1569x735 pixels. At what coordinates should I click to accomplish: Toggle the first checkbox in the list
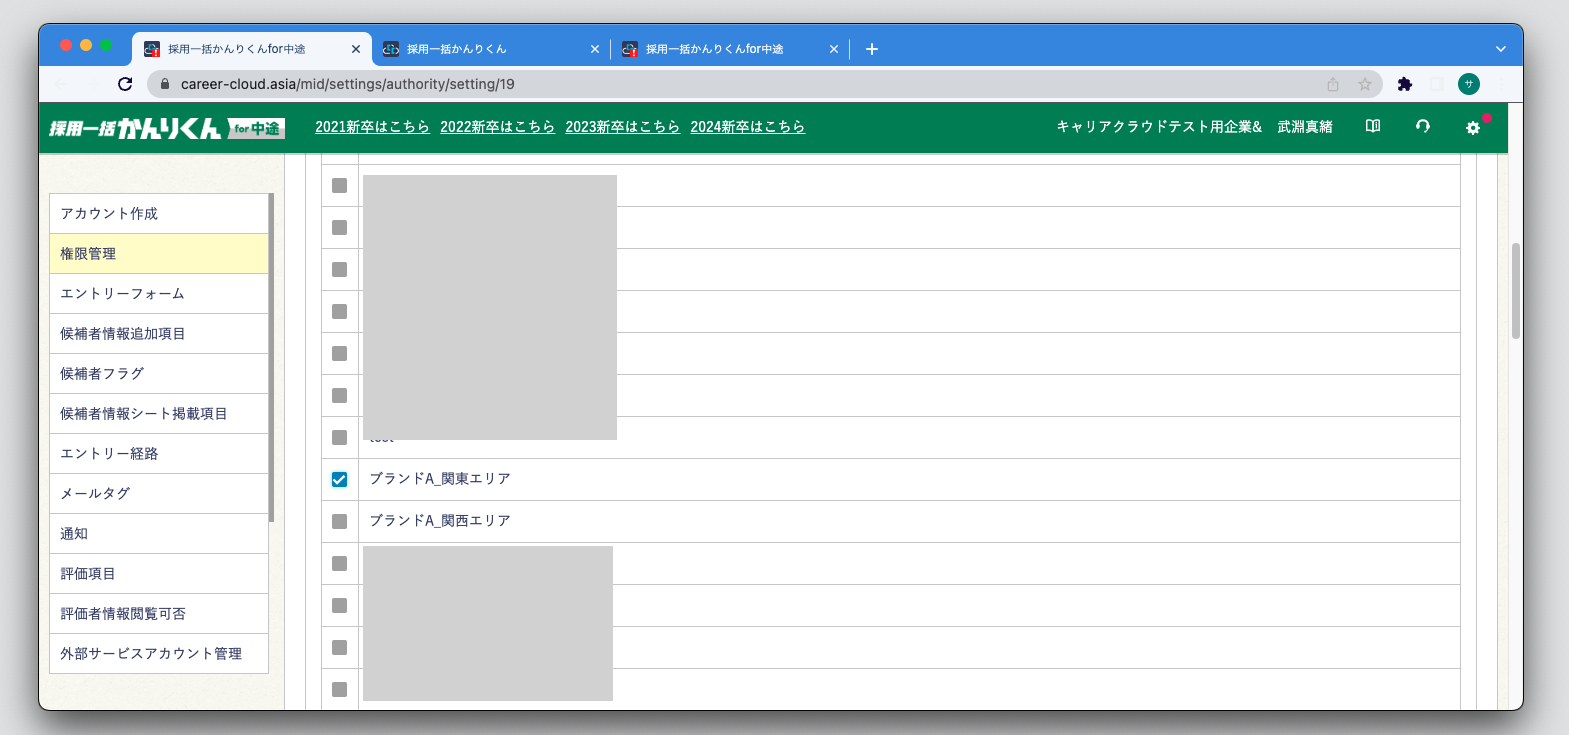pyautogui.click(x=340, y=186)
